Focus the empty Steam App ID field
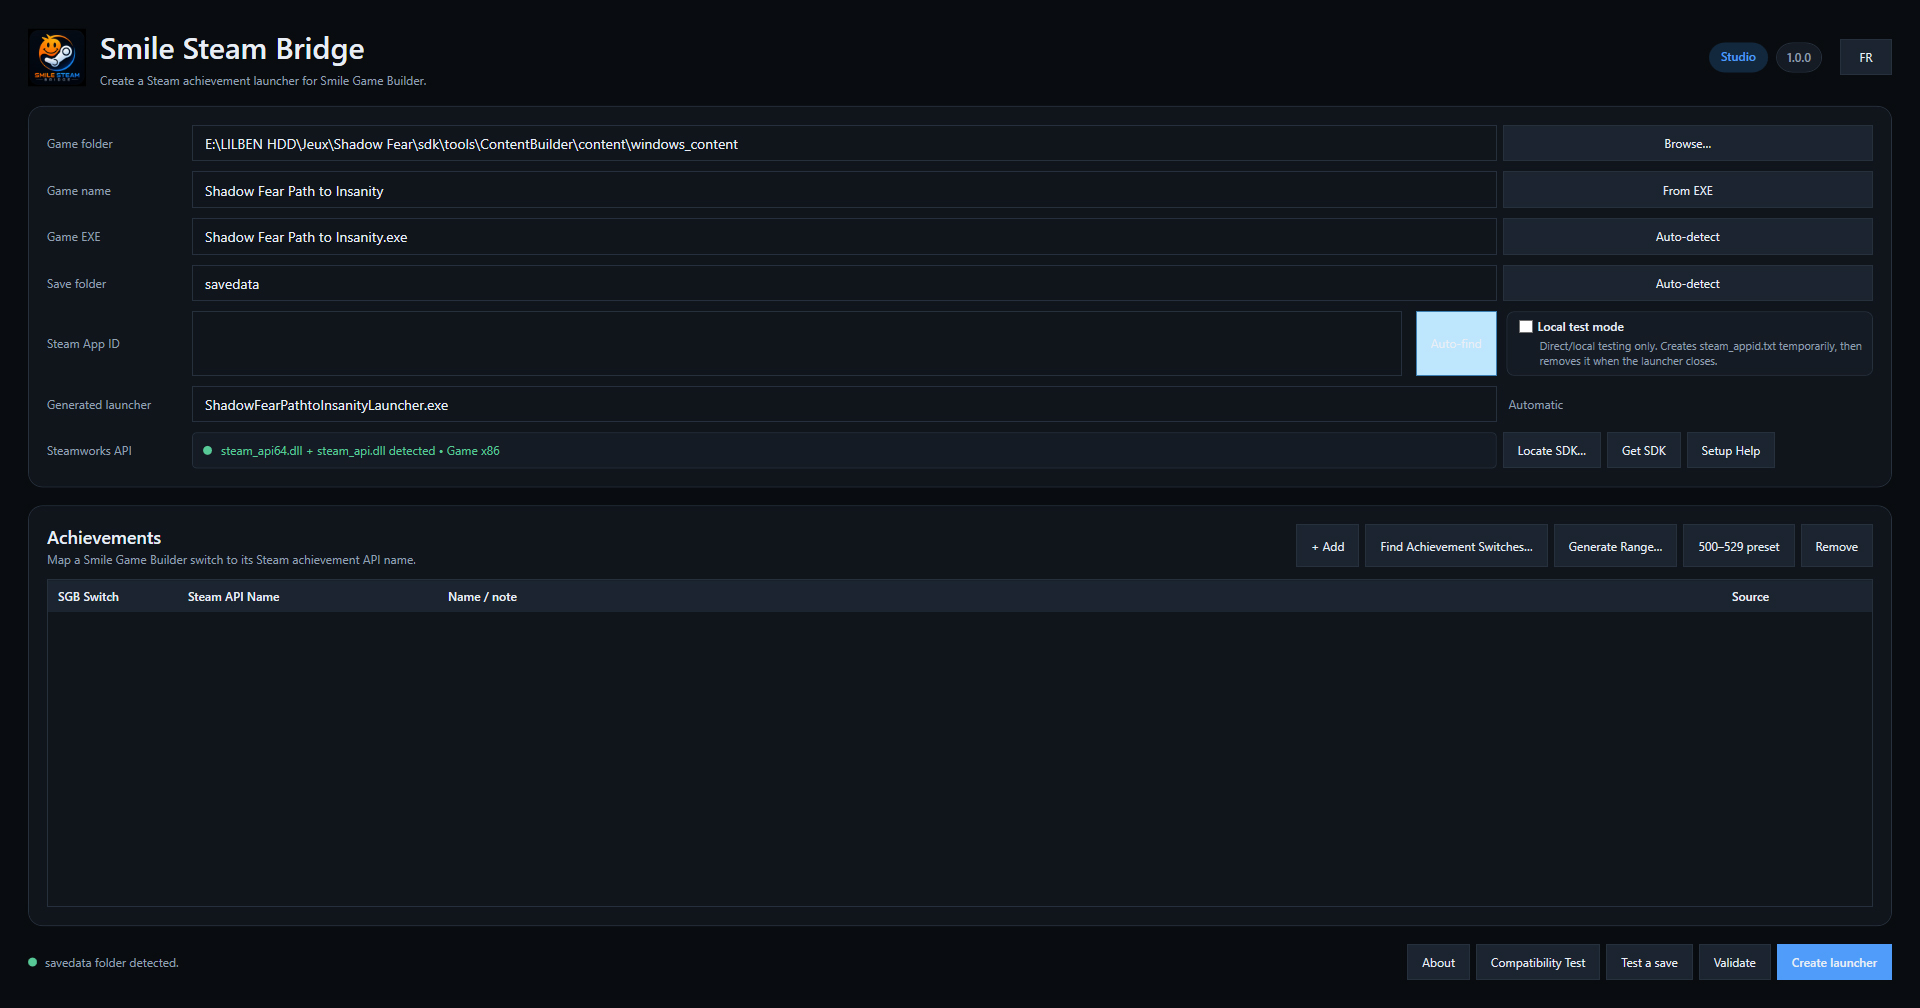Image resolution: width=1920 pixels, height=1008 pixels. point(797,344)
